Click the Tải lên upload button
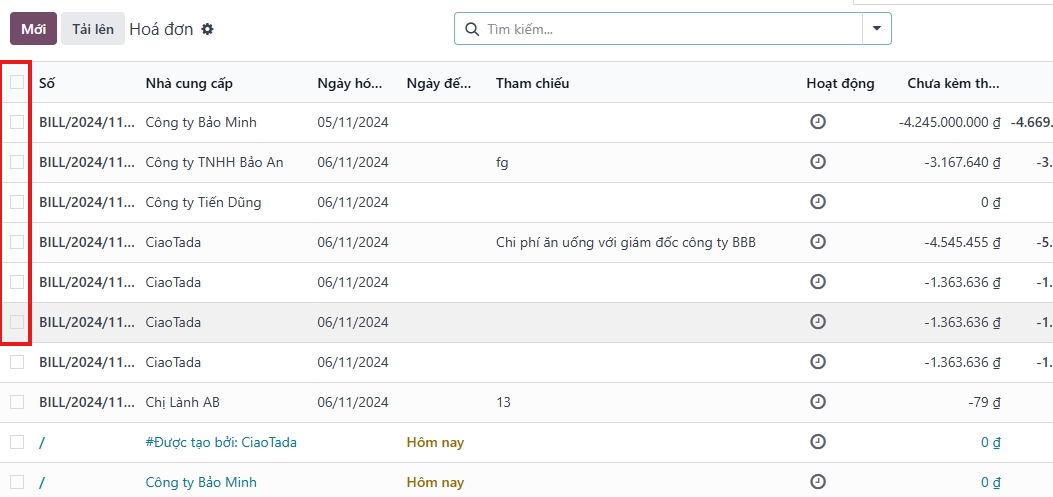This screenshot has height=497, width=1053. click(93, 29)
